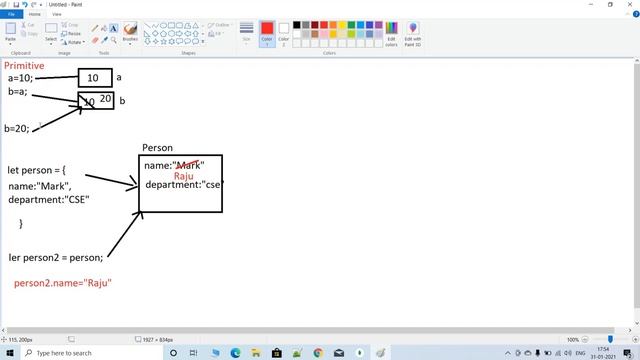Viewport: 640px width, 360px height.
Task: Open the Microsoft Store from taskbar
Action: [x=277, y=353]
